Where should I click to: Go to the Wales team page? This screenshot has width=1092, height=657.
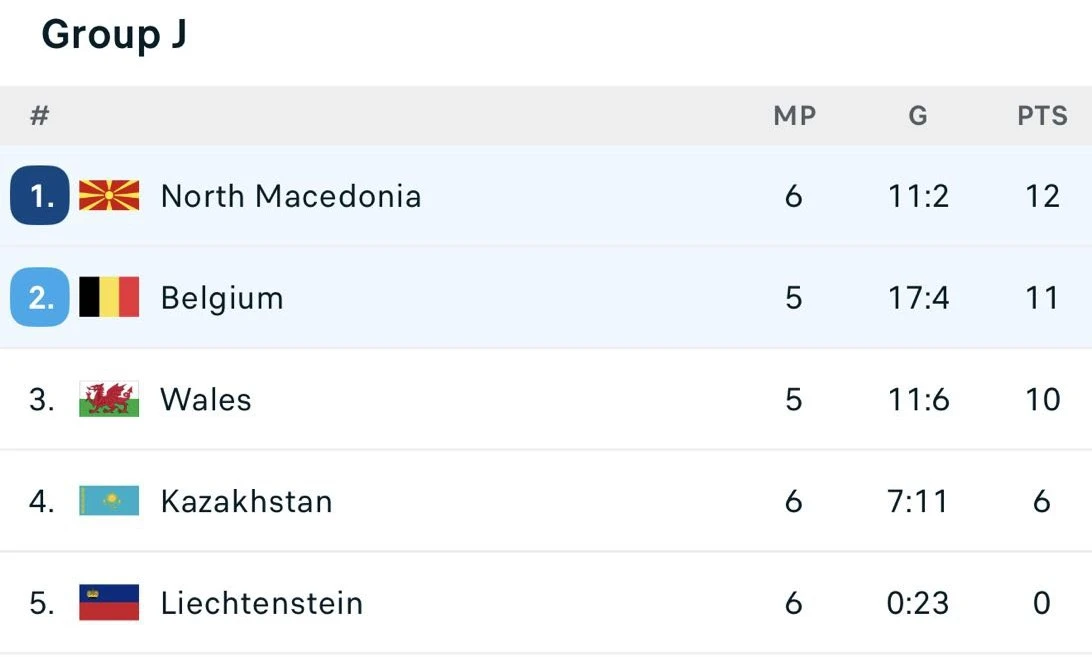tap(206, 399)
